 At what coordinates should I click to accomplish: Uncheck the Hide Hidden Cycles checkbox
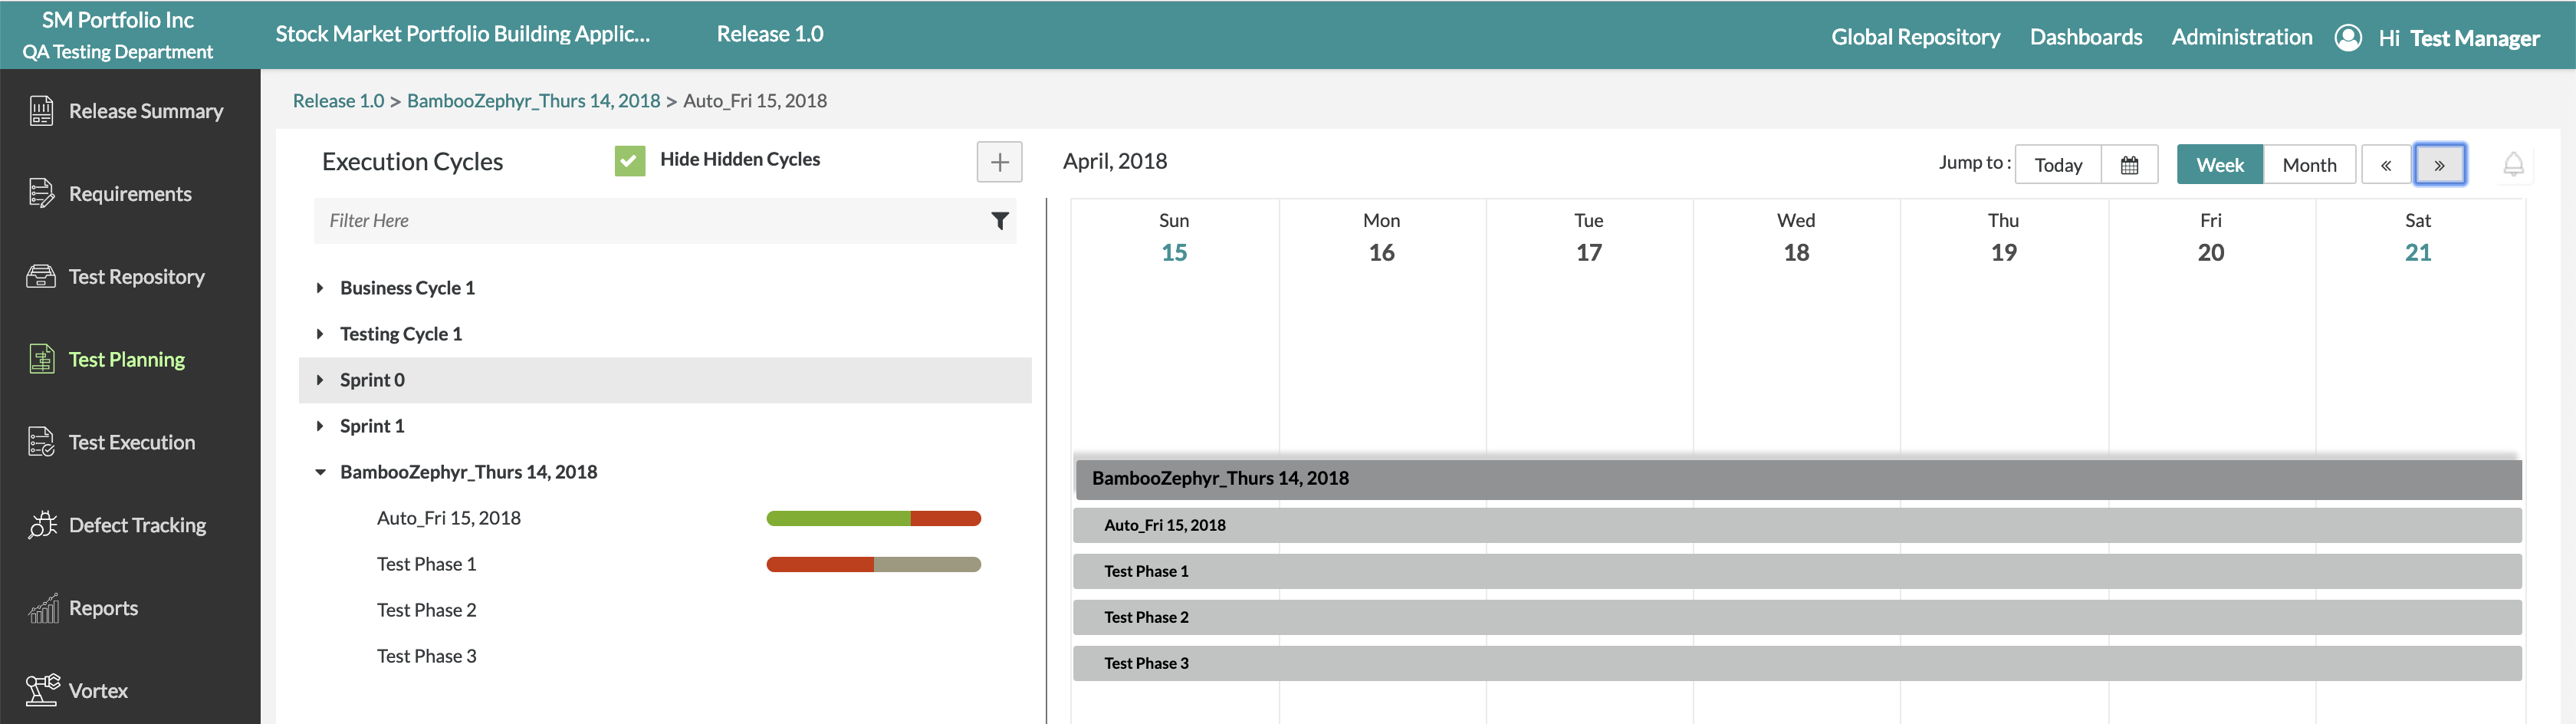tap(629, 160)
